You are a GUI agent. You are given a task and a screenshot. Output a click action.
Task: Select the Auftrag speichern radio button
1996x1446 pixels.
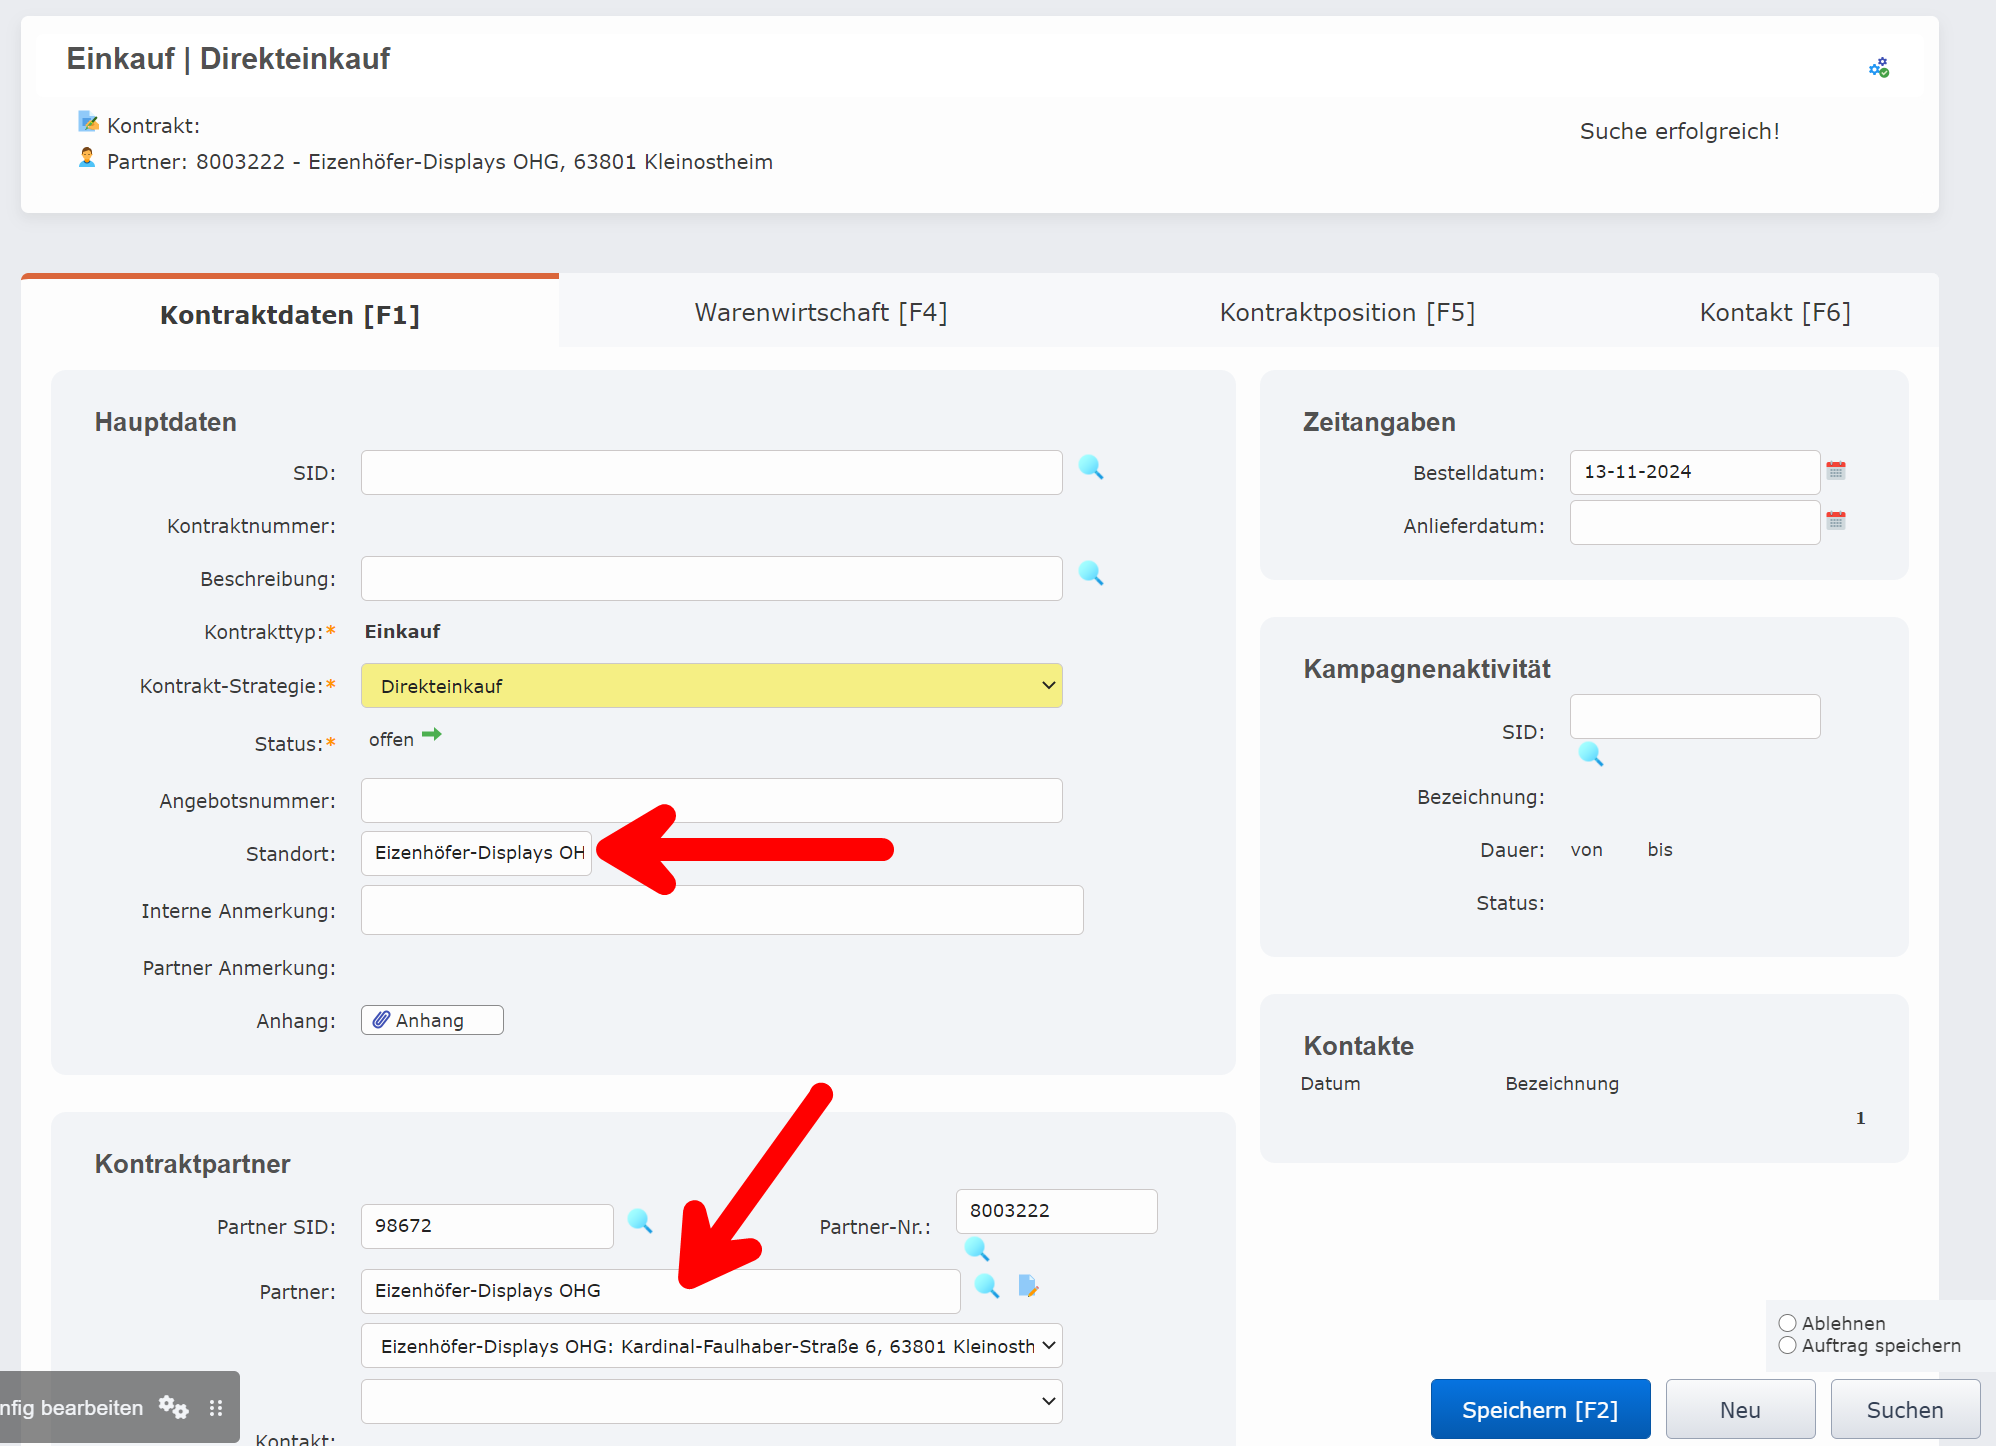pos(1789,1345)
